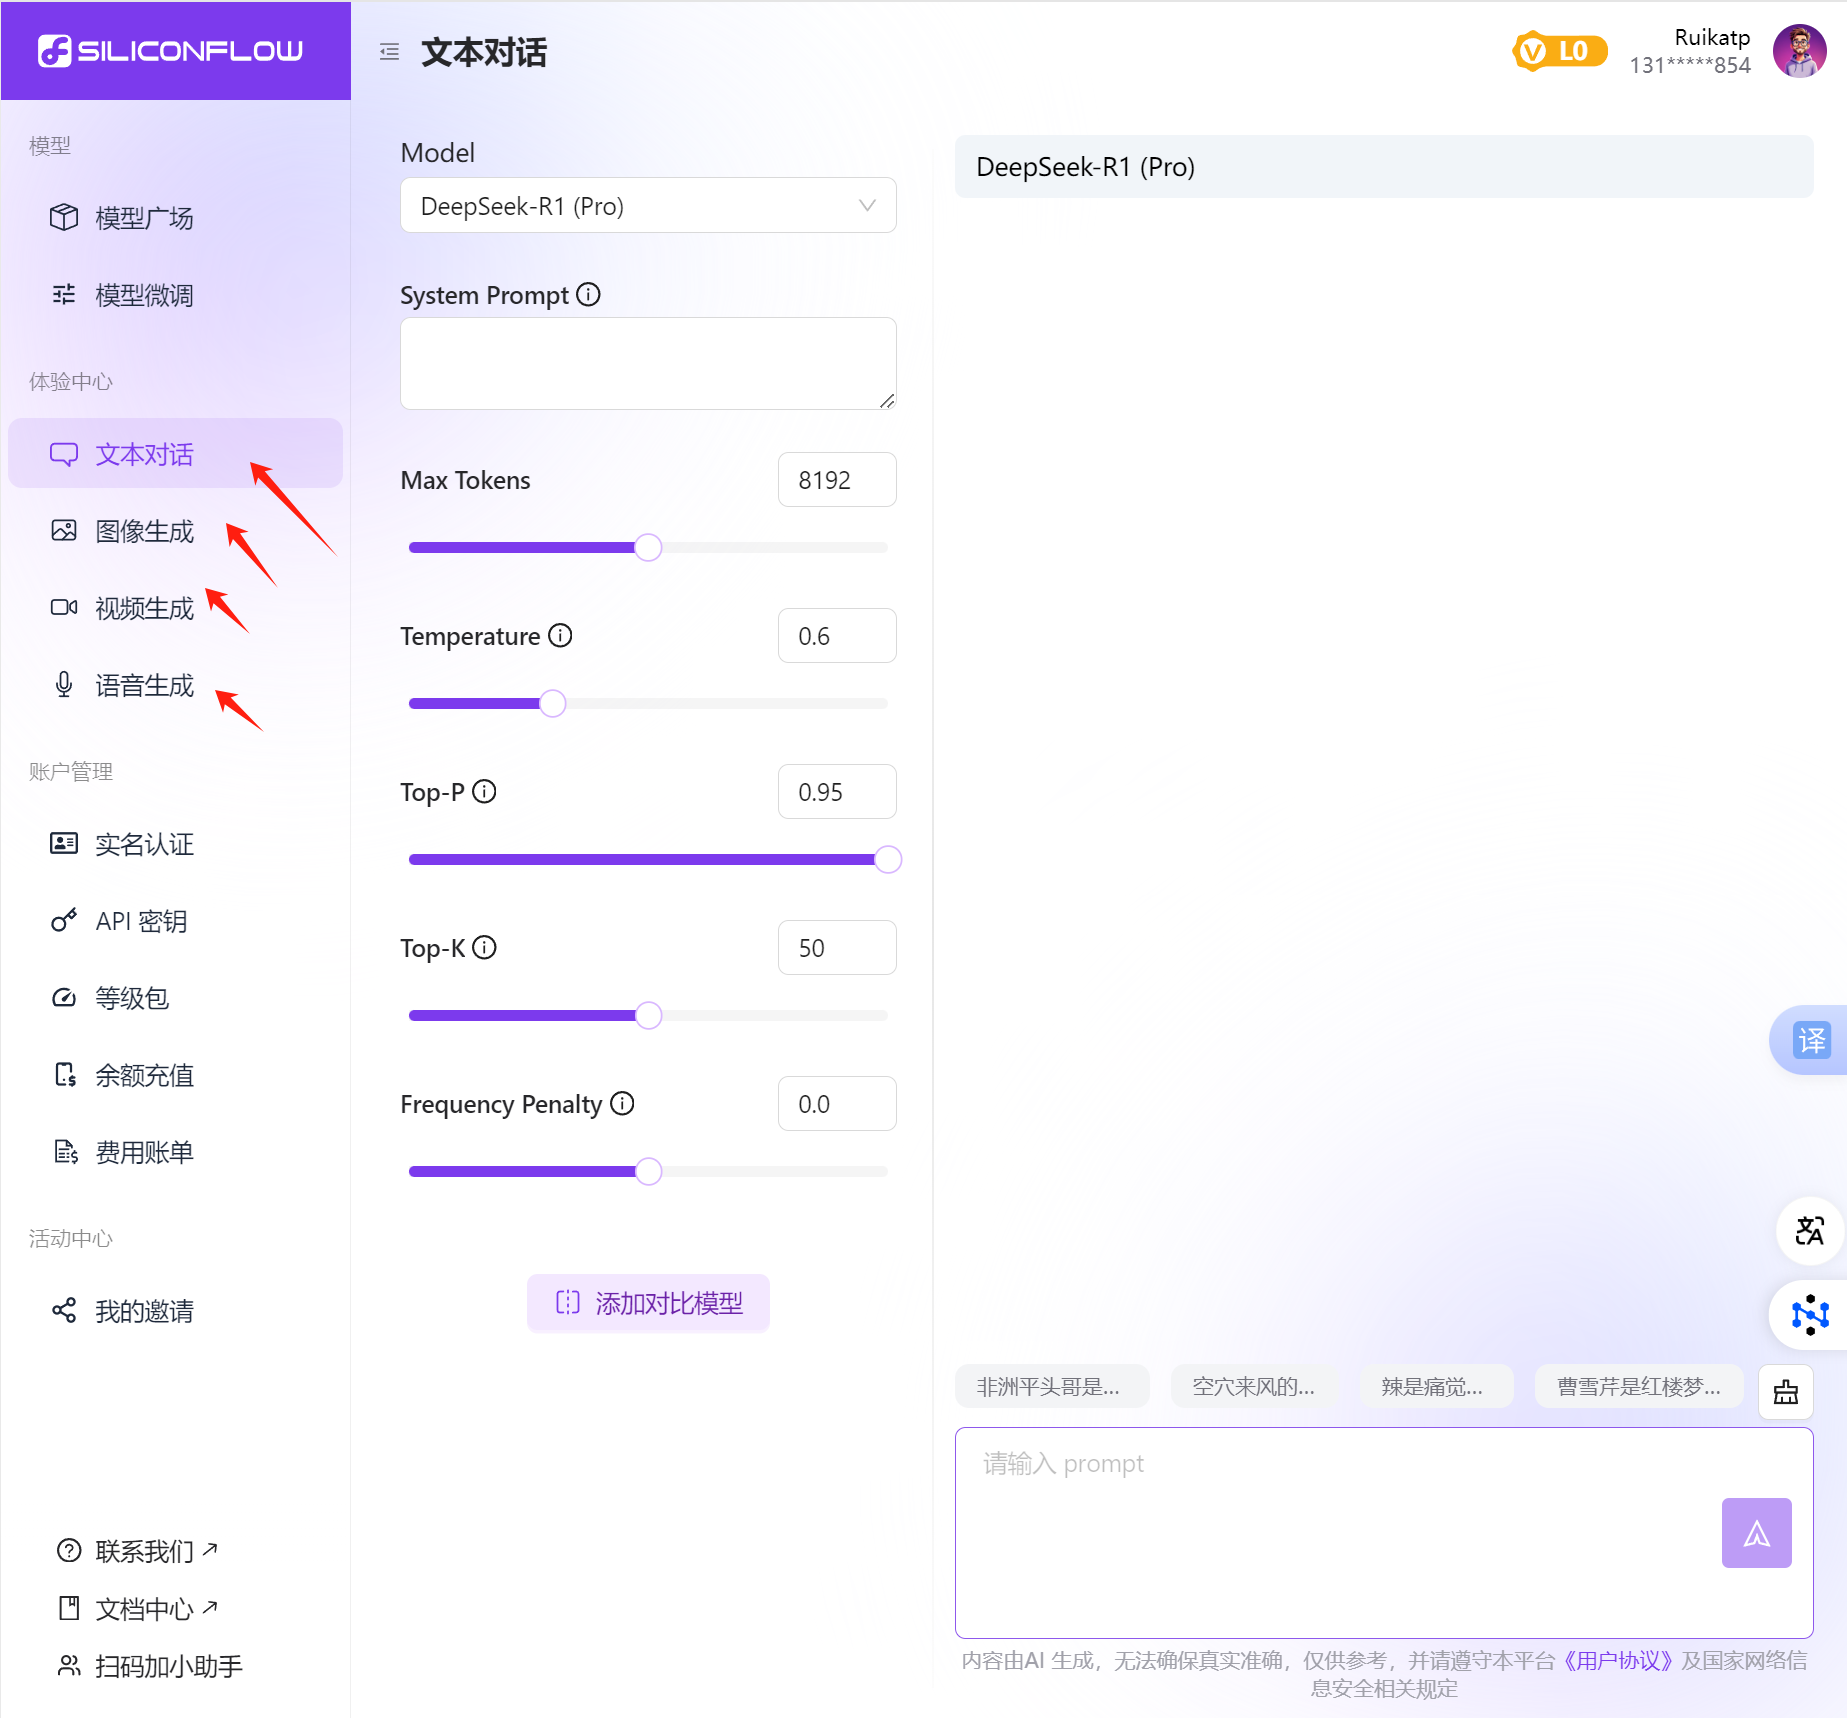The width and height of the screenshot is (1847, 1718).
Task: Click the 文档中心 book icon
Action: pyautogui.click(x=69, y=1609)
